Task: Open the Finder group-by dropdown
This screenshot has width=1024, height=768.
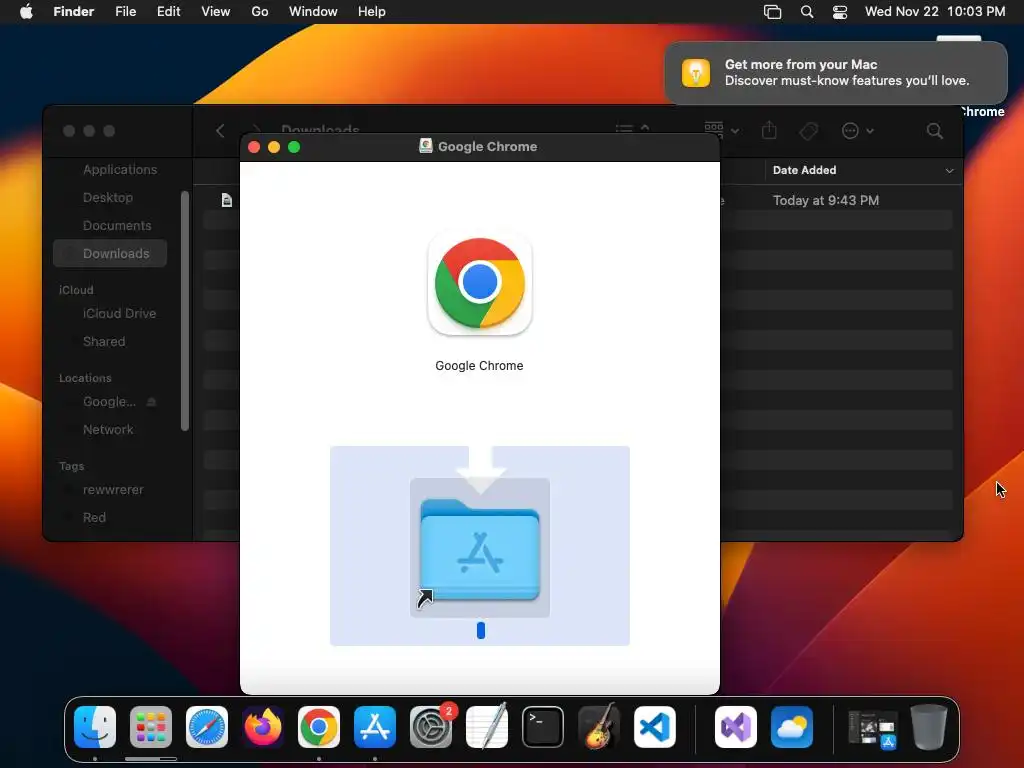Action: click(722, 129)
